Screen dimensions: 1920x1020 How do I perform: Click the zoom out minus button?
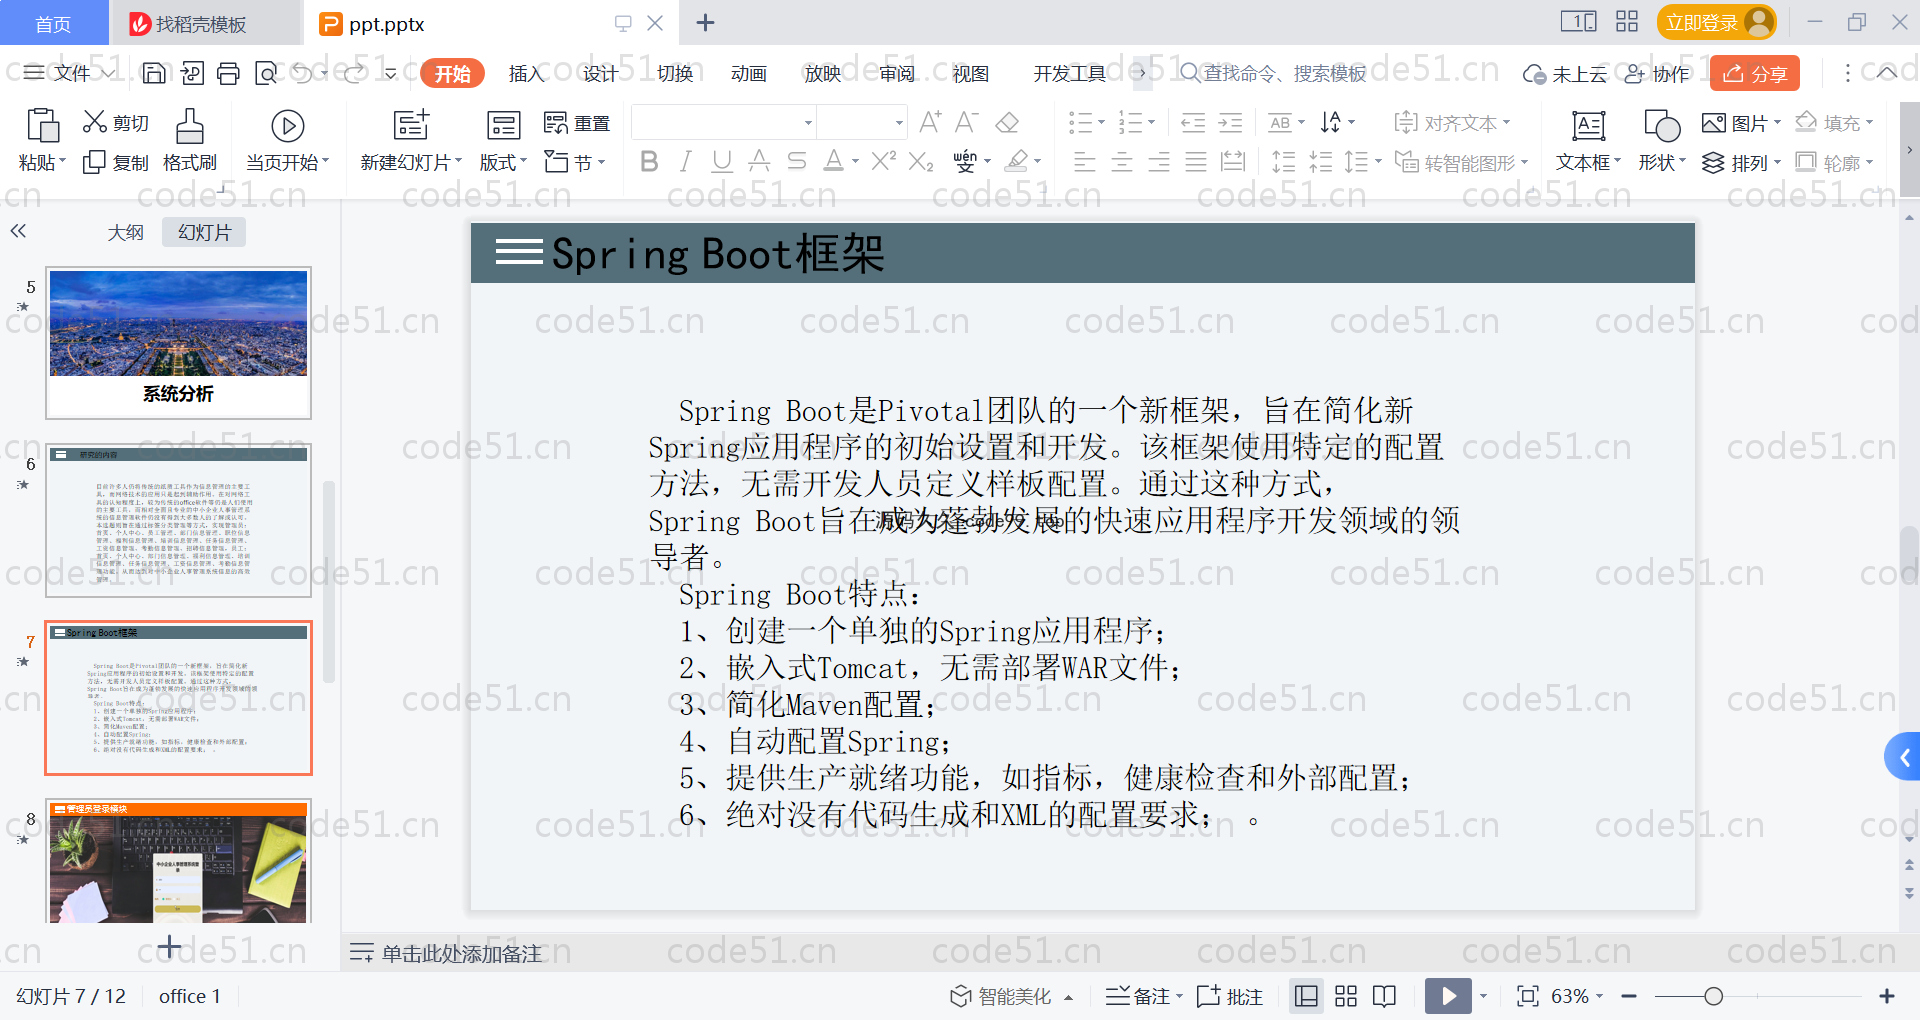coord(1629,996)
